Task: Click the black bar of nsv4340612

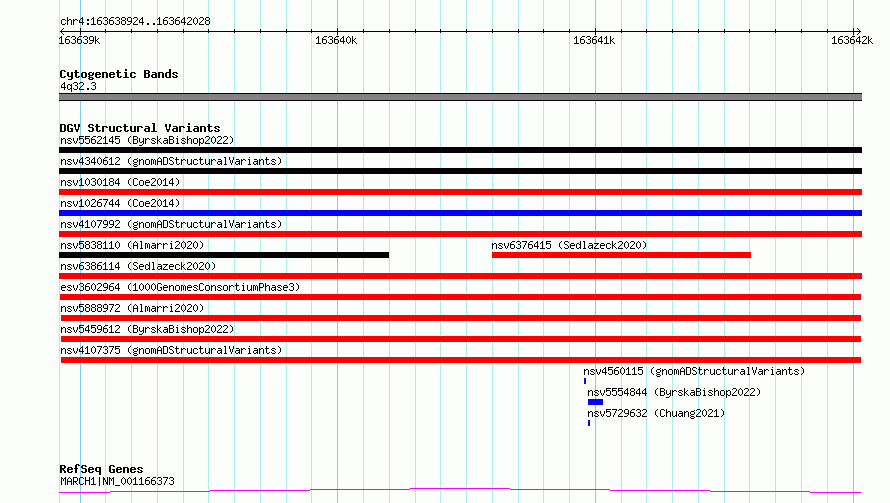Action: (x=460, y=171)
